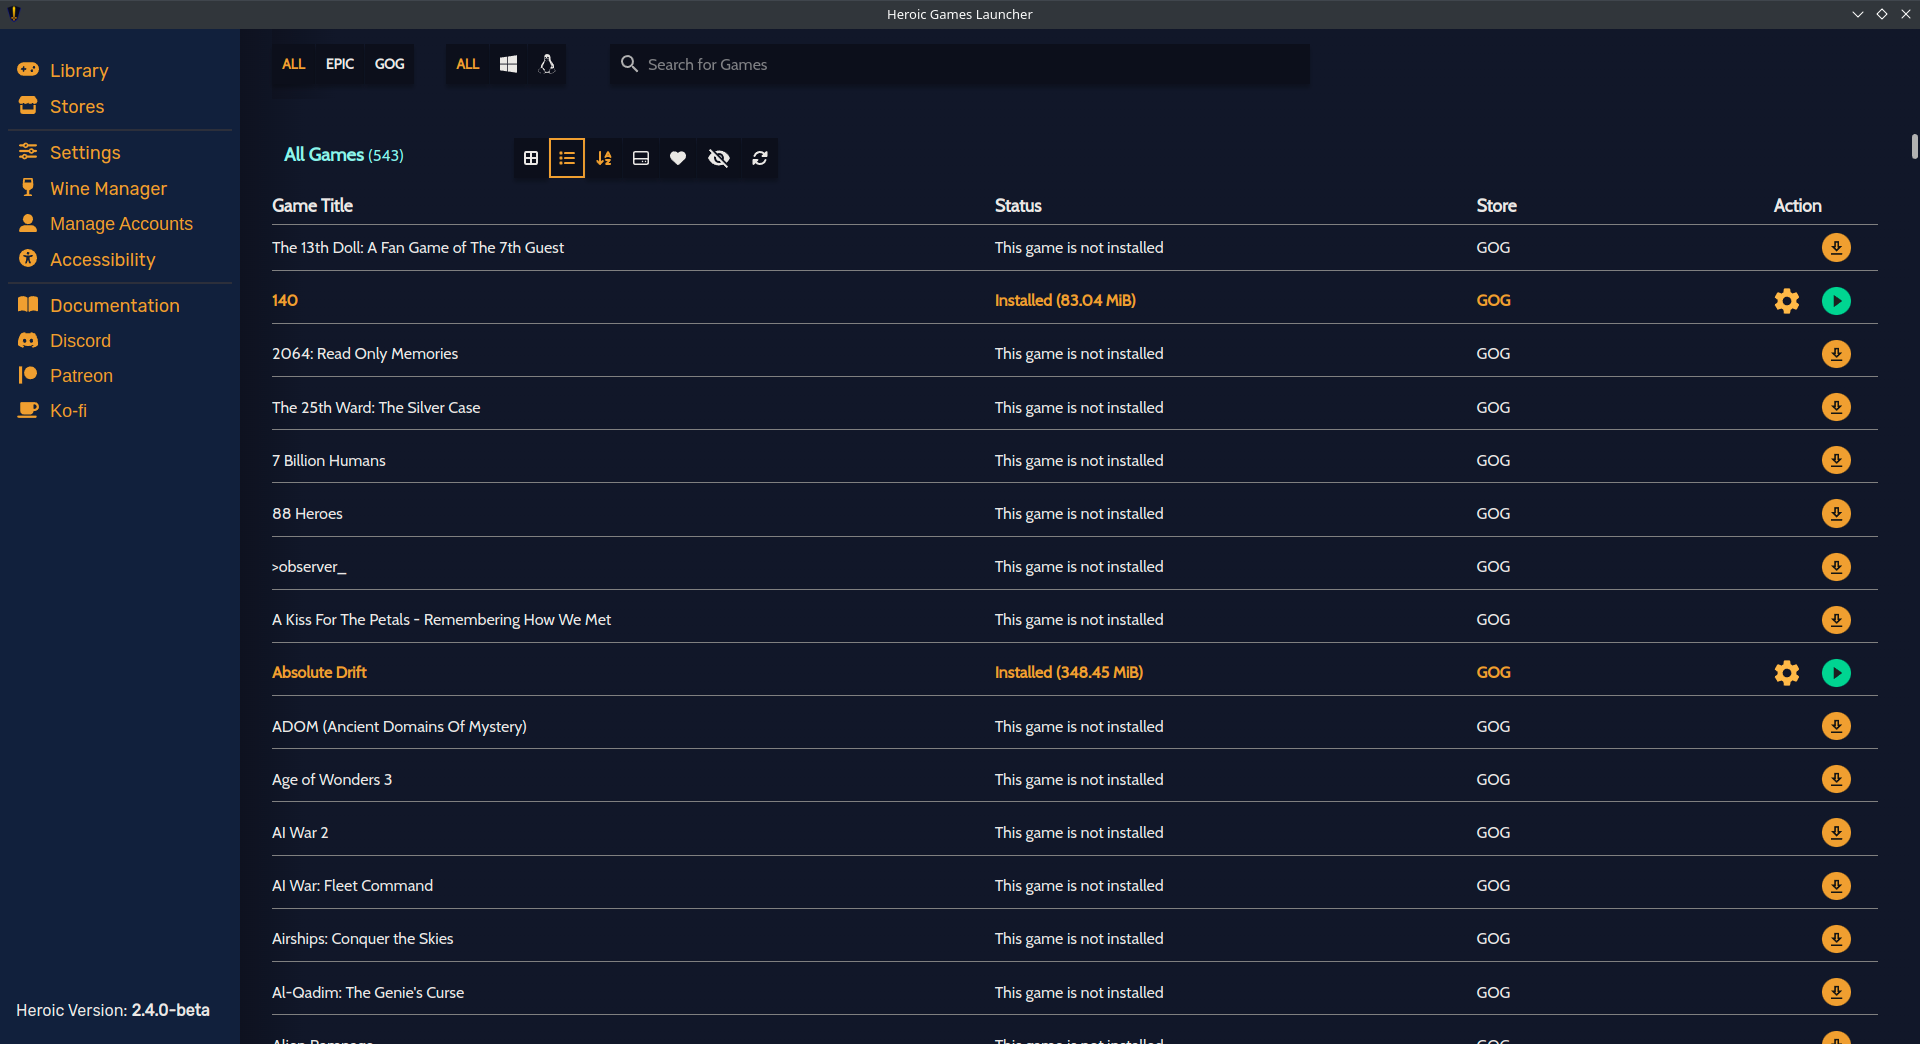Download AI War 2
This screenshot has height=1044, width=1920.
[x=1836, y=832]
